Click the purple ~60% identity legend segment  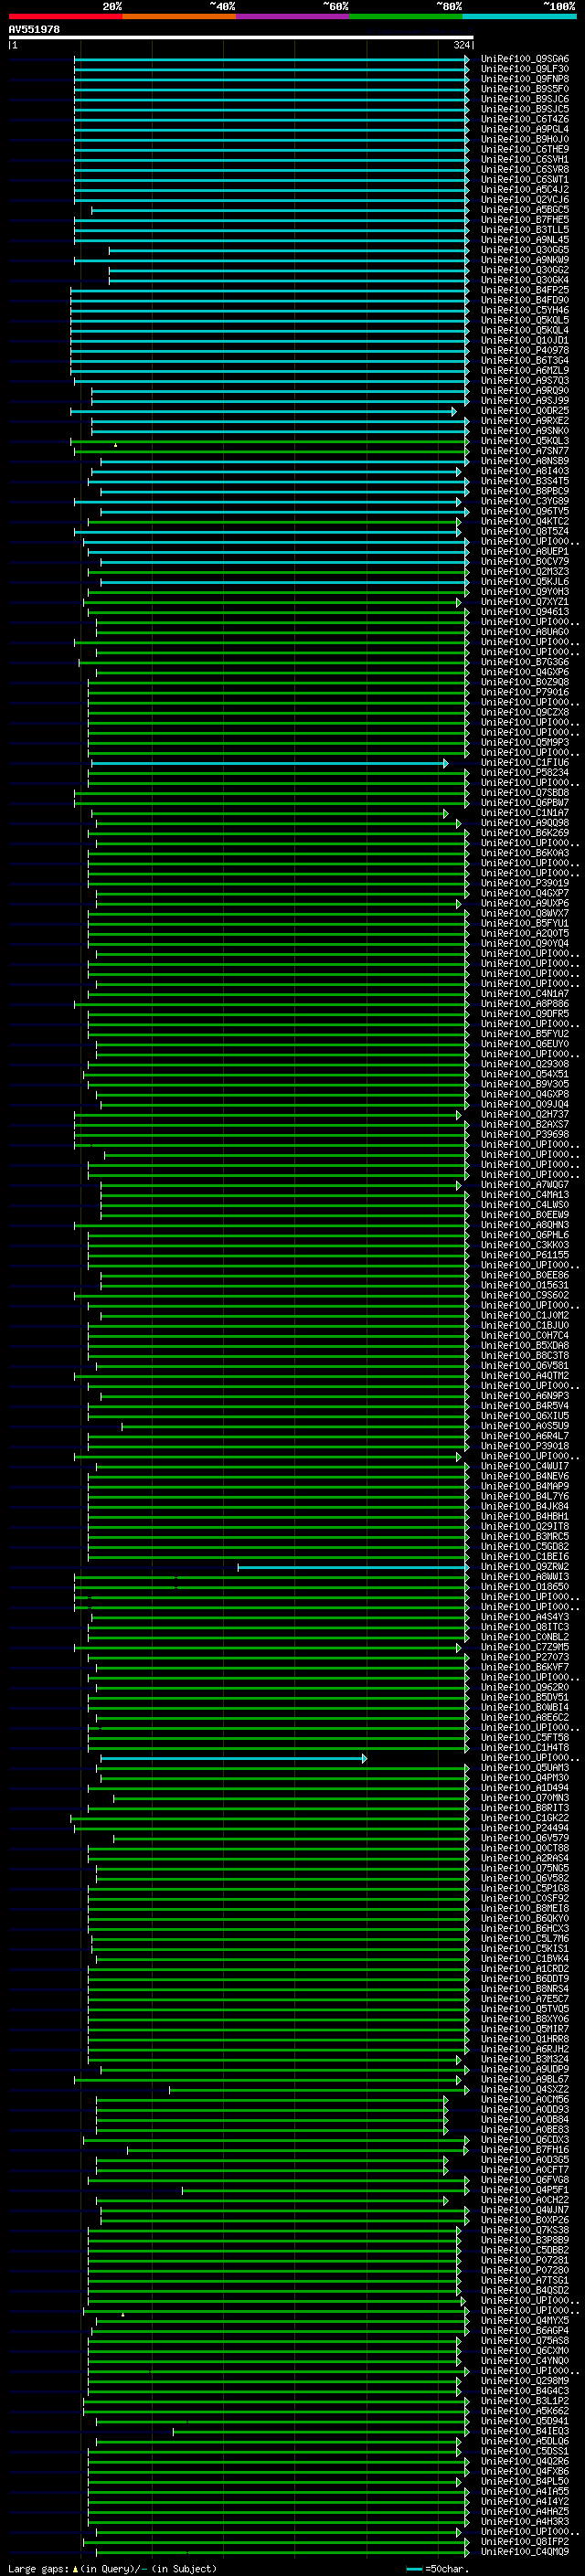[x=292, y=16]
